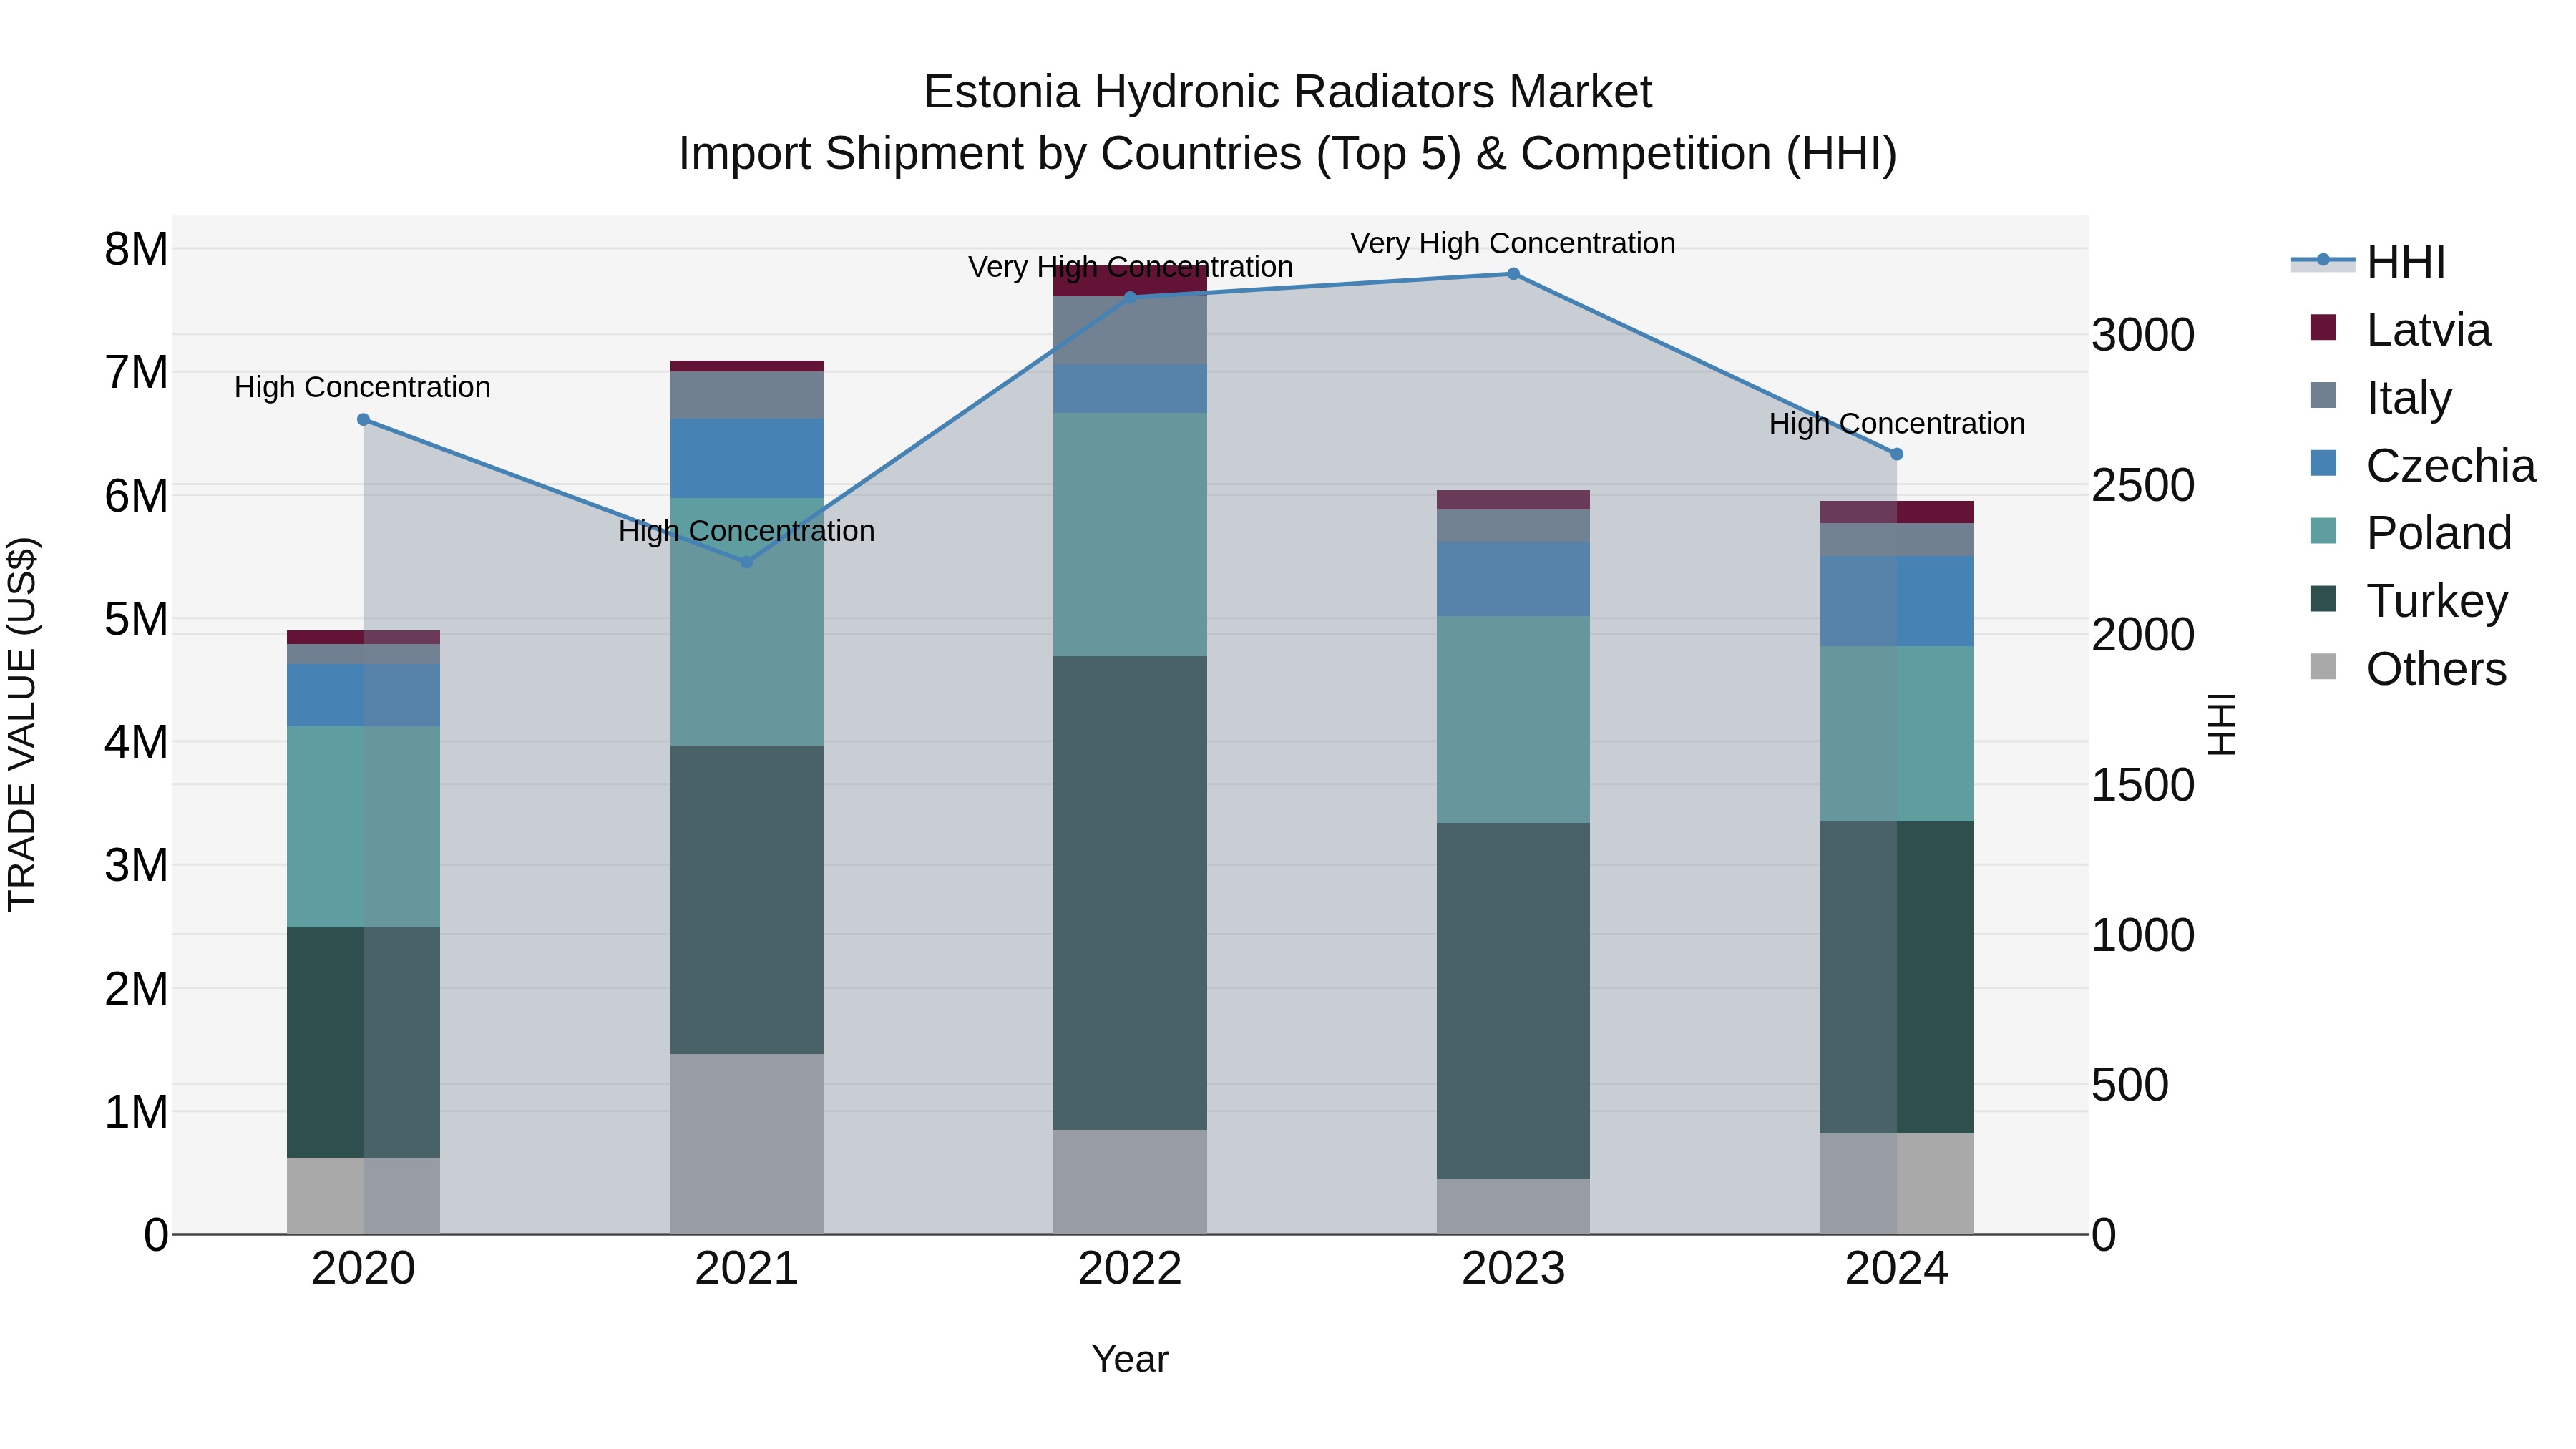The height and width of the screenshot is (1449, 2576).
Task: Click the 2023 x-axis label
Action: tap(1513, 1269)
